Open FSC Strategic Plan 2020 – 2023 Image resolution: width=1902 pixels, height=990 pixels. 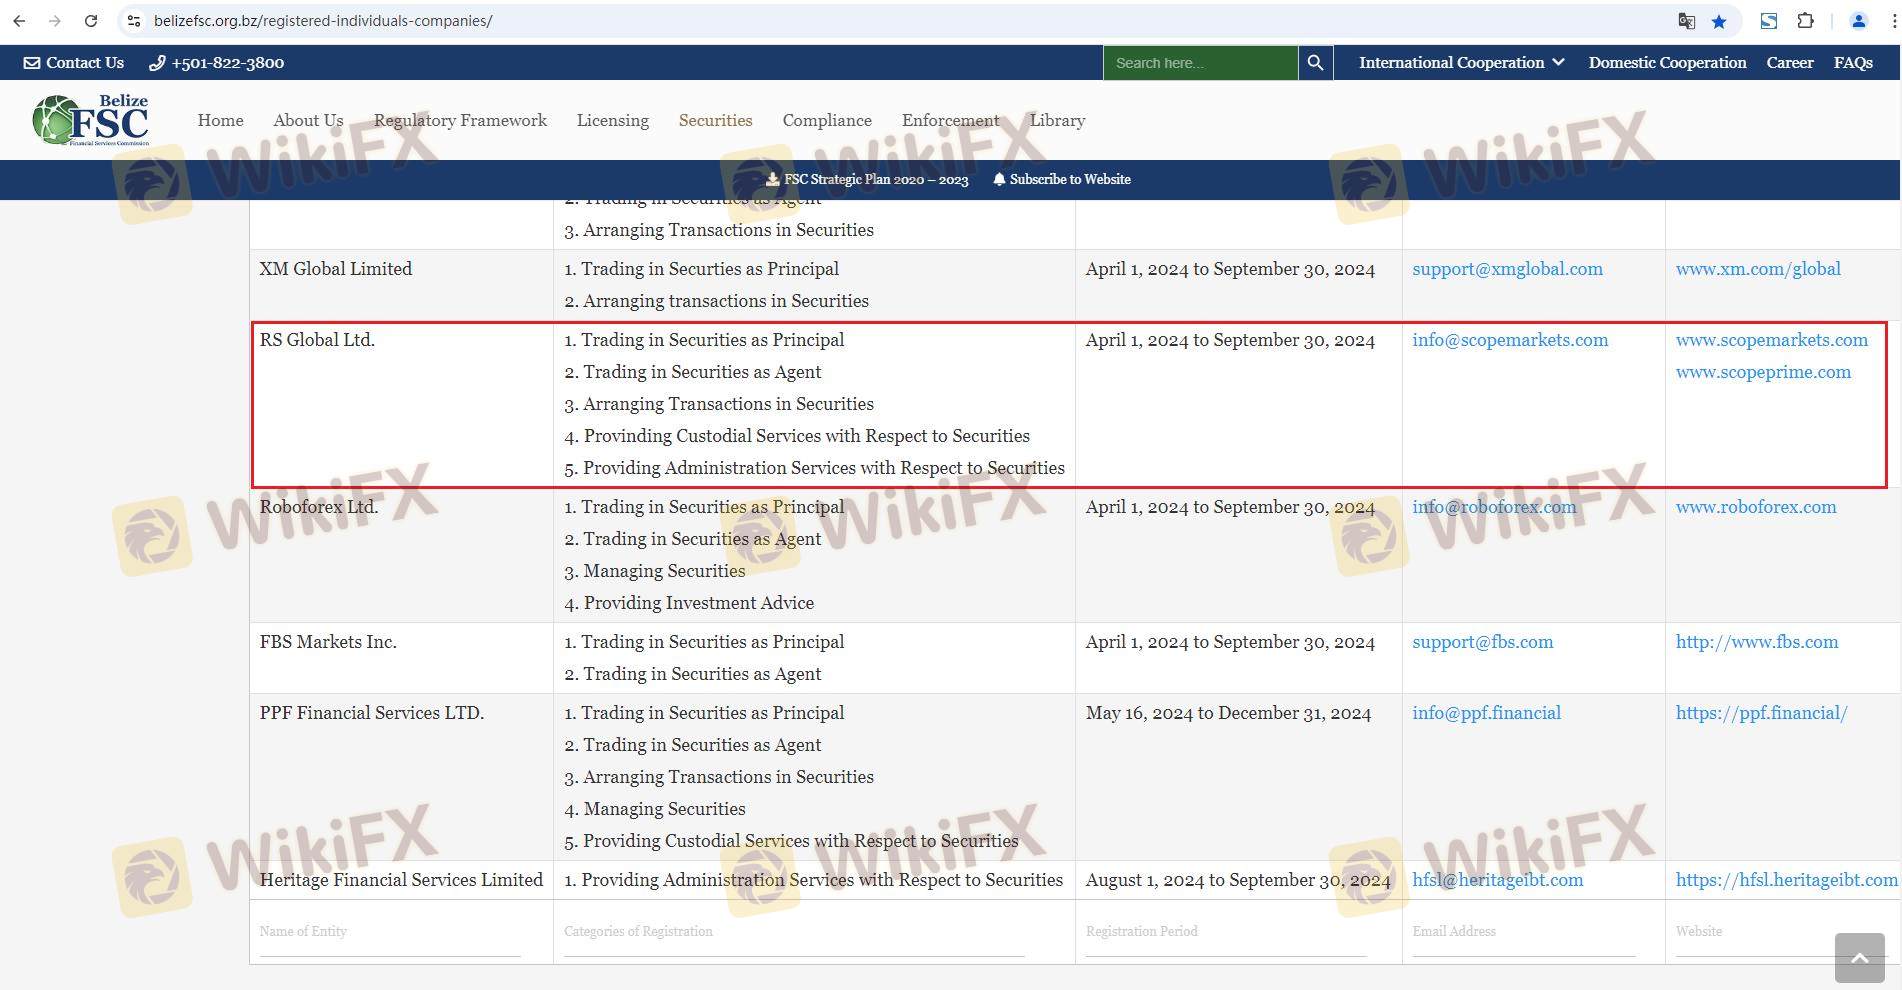coord(867,179)
